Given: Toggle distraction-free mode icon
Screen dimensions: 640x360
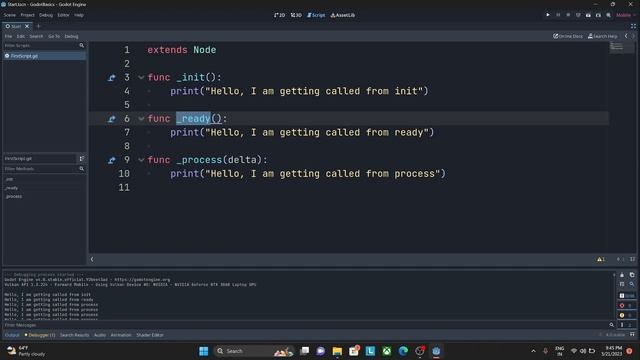Looking at the screenshot, I should (x=633, y=26).
